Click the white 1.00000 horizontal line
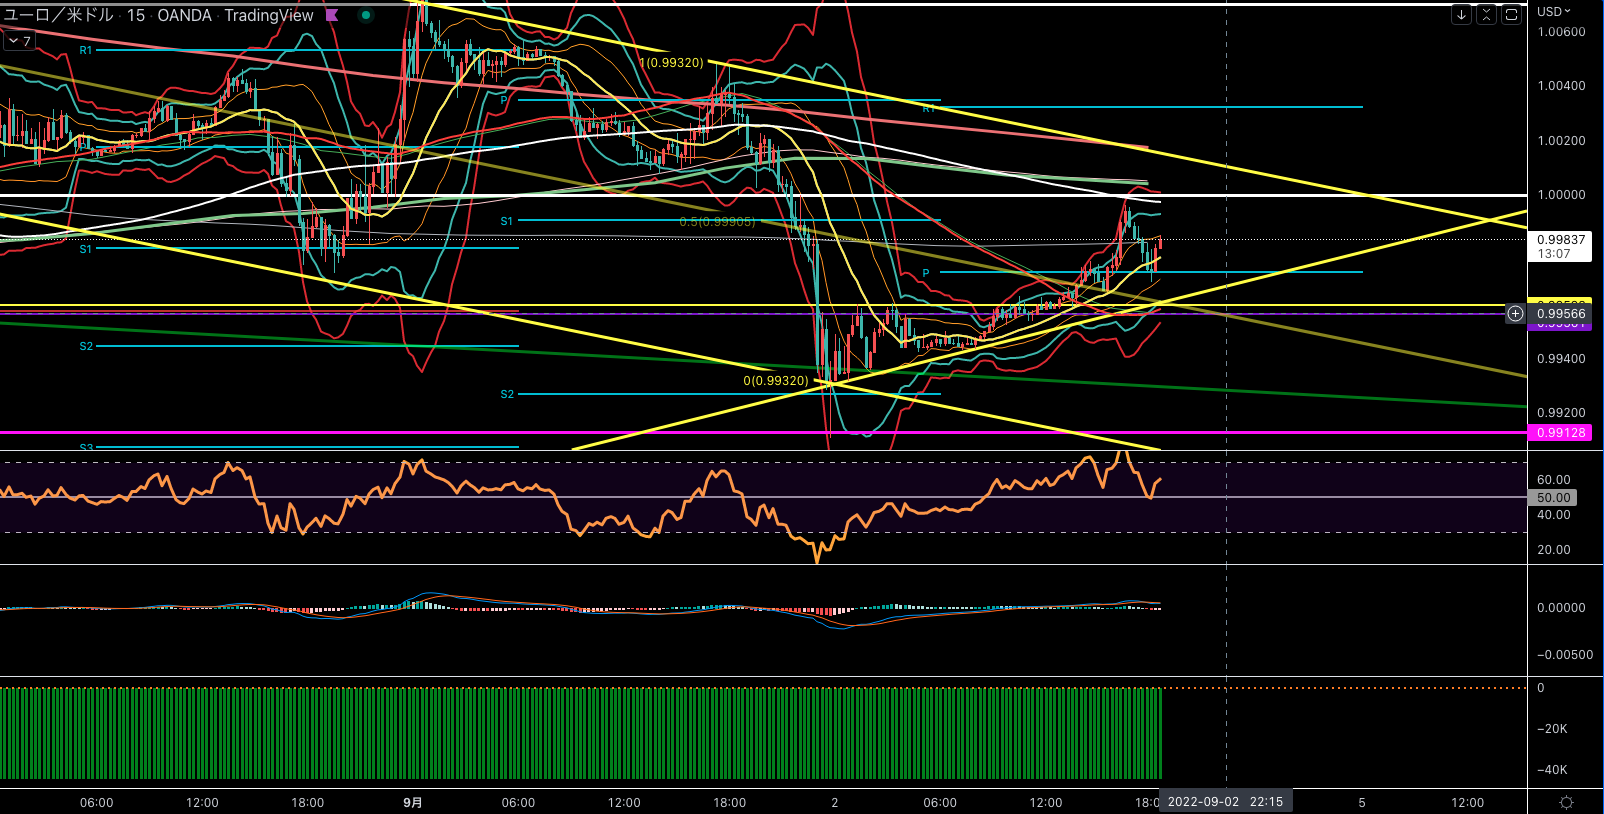 tap(1300, 195)
